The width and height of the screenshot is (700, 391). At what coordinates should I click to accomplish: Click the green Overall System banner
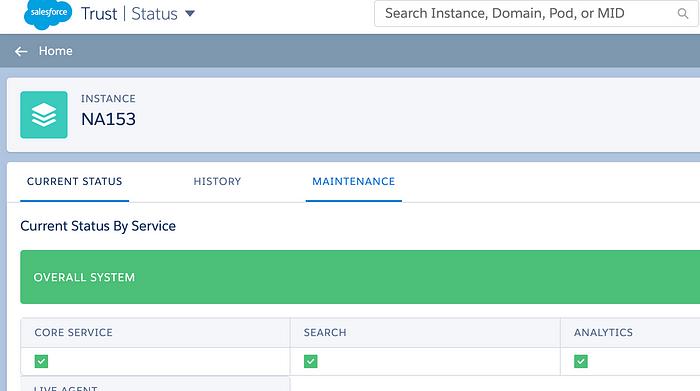coord(360,277)
